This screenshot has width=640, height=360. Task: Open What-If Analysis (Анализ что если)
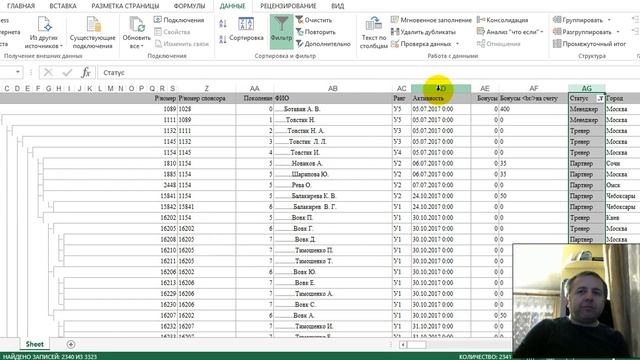[508, 32]
